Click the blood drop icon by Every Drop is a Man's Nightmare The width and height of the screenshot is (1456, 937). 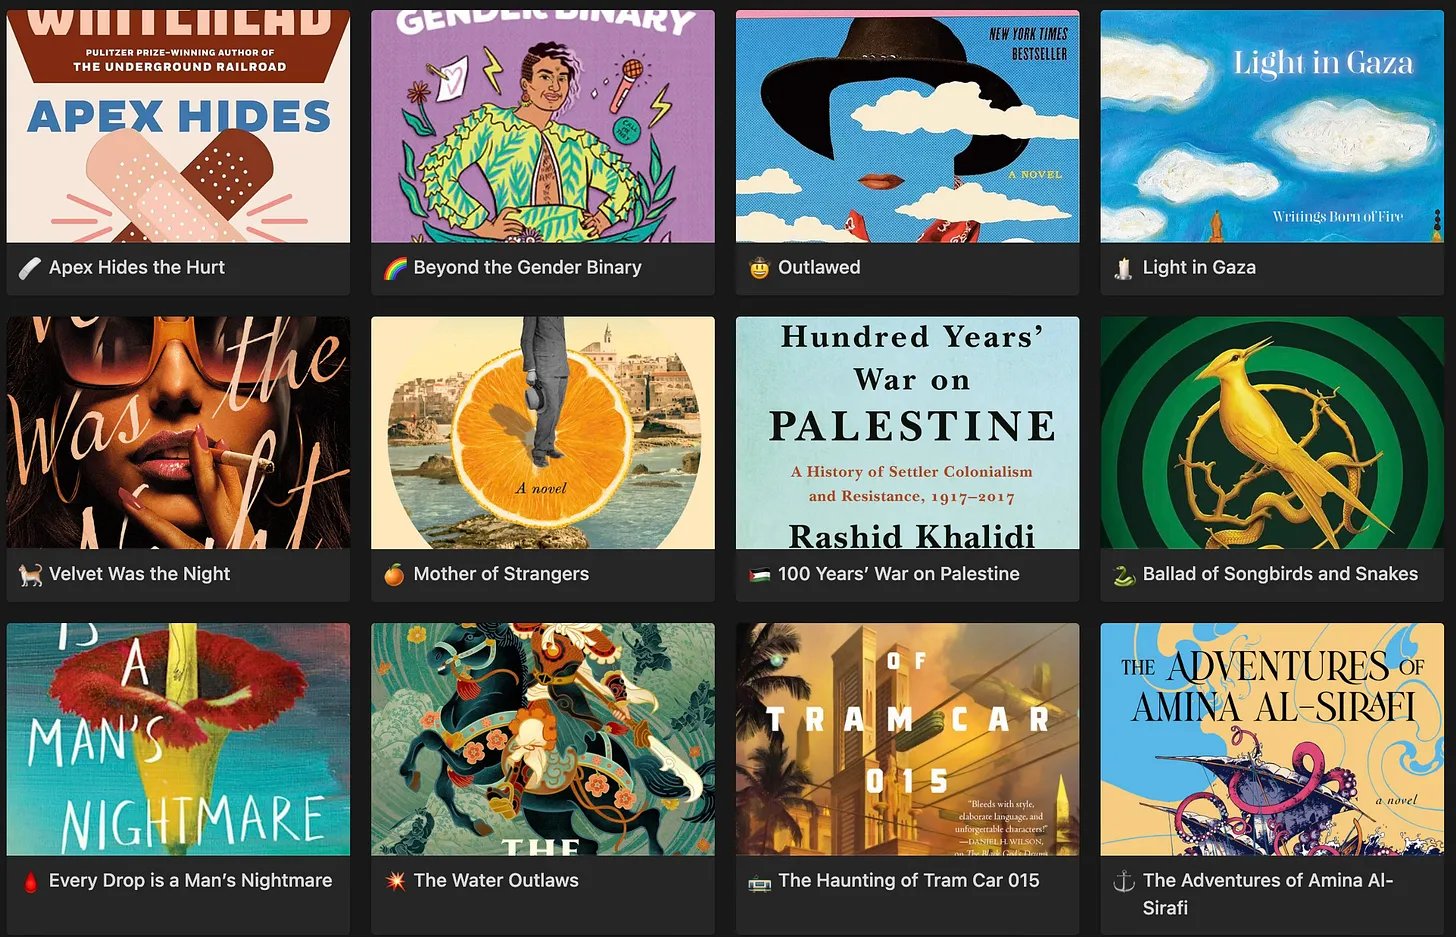tap(30, 881)
